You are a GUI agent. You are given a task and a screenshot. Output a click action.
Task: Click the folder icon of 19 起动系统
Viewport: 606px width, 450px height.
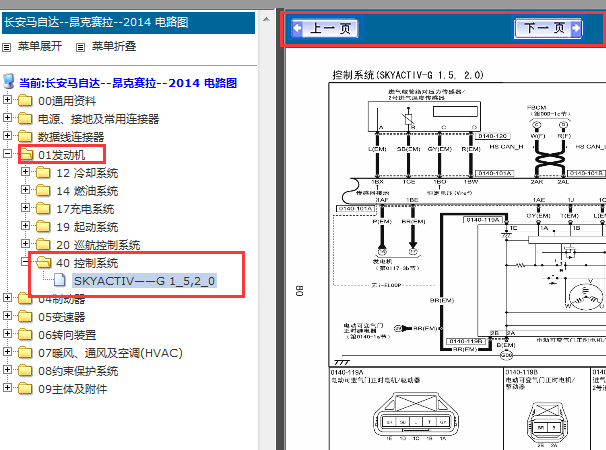click(43, 227)
